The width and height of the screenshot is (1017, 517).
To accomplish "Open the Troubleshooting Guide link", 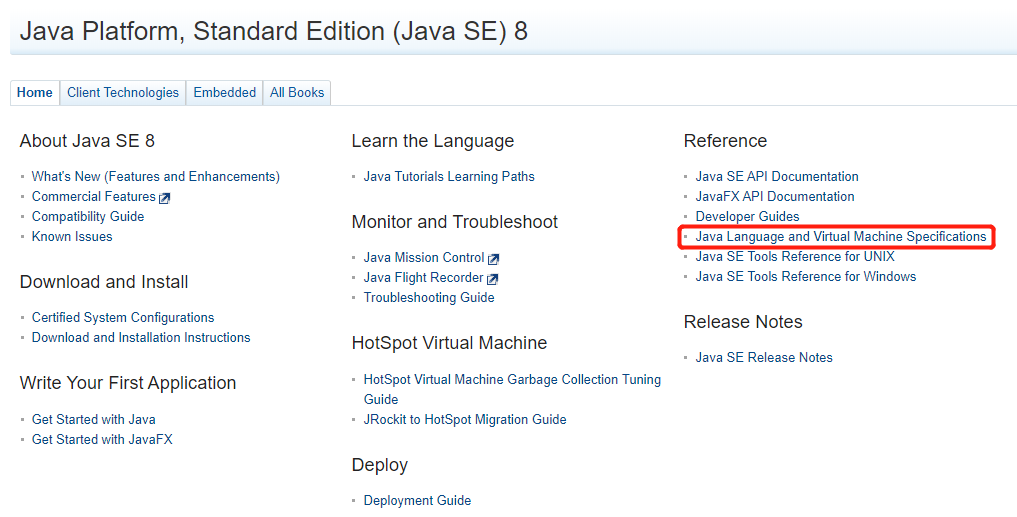I will 429,298.
